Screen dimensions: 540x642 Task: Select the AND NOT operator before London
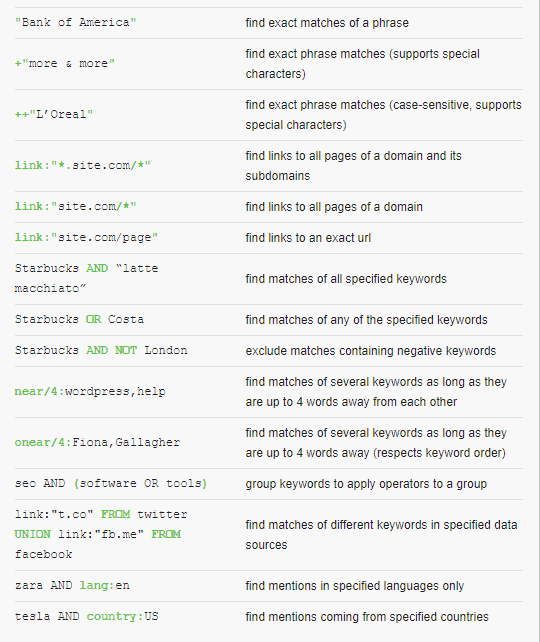coord(111,350)
